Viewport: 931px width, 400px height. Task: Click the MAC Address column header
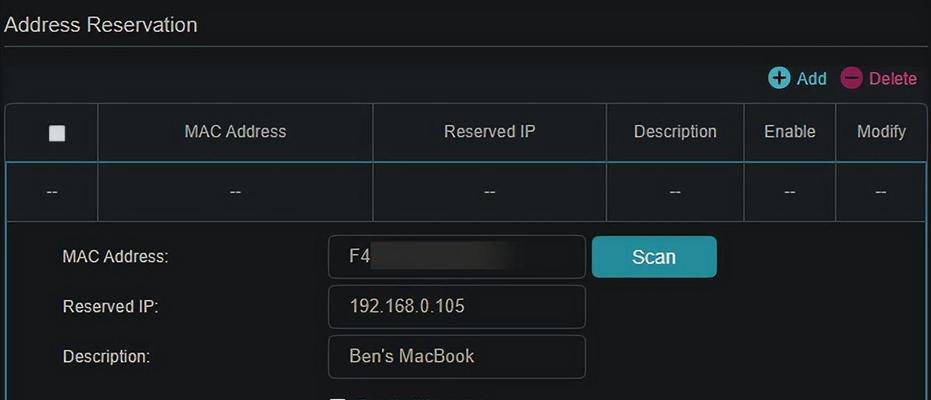[235, 131]
